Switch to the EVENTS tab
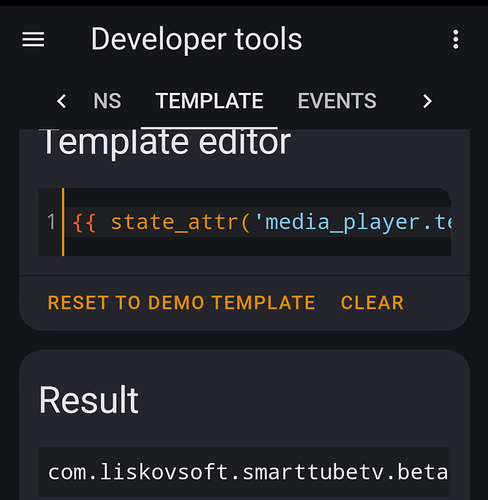The image size is (488, 500). click(337, 101)
